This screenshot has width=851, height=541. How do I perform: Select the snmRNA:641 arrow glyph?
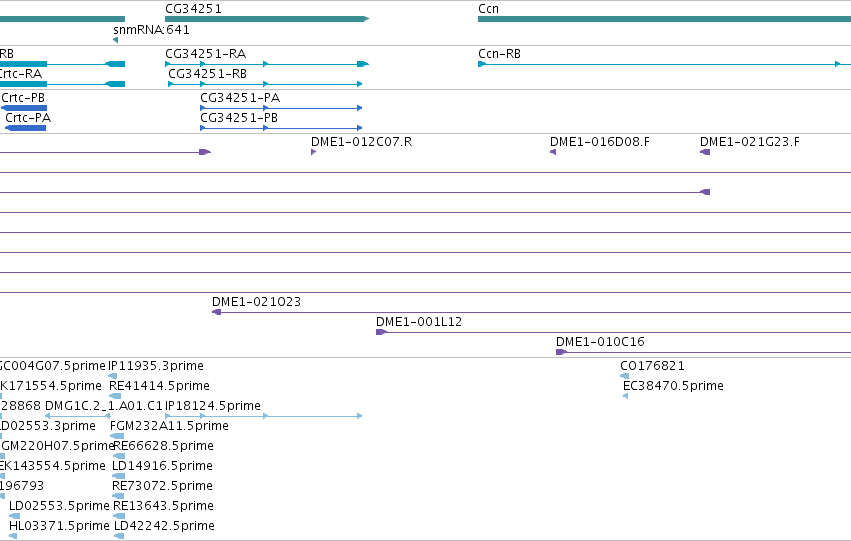(x=116, y=40)
